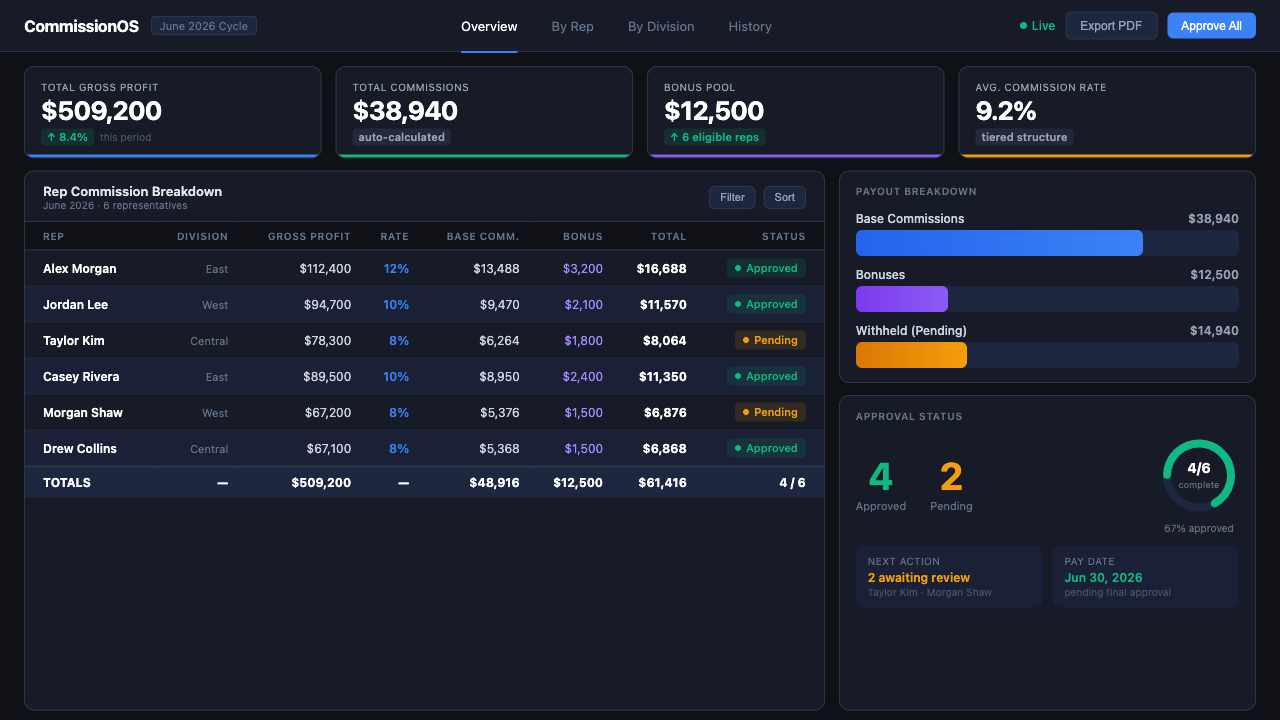Click the STATUS column header
1280x720 pixels.
click(x=783, y=237)
